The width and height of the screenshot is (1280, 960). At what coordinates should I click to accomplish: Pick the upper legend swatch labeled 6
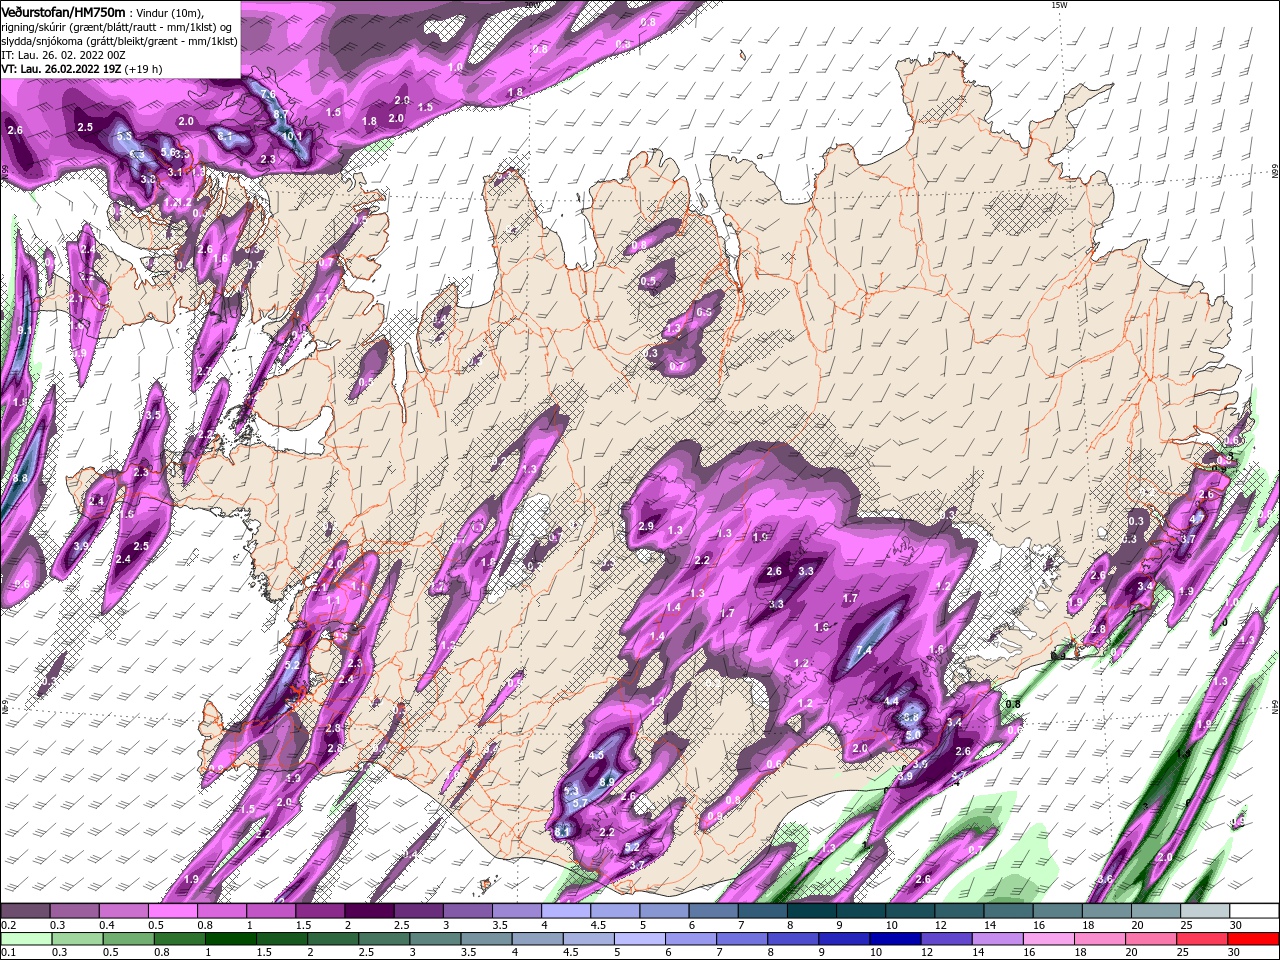(x=714, y=911)
